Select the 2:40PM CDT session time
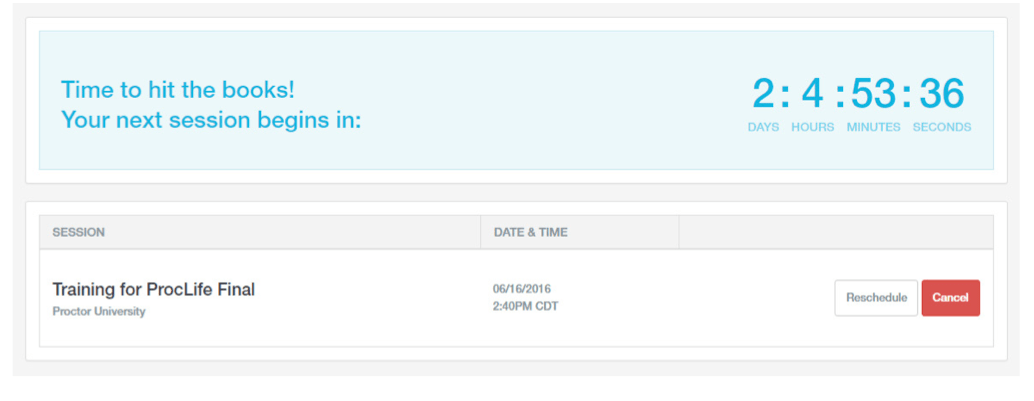The image size is (1034, 401). pyautogui.click(x=526, y=306)
